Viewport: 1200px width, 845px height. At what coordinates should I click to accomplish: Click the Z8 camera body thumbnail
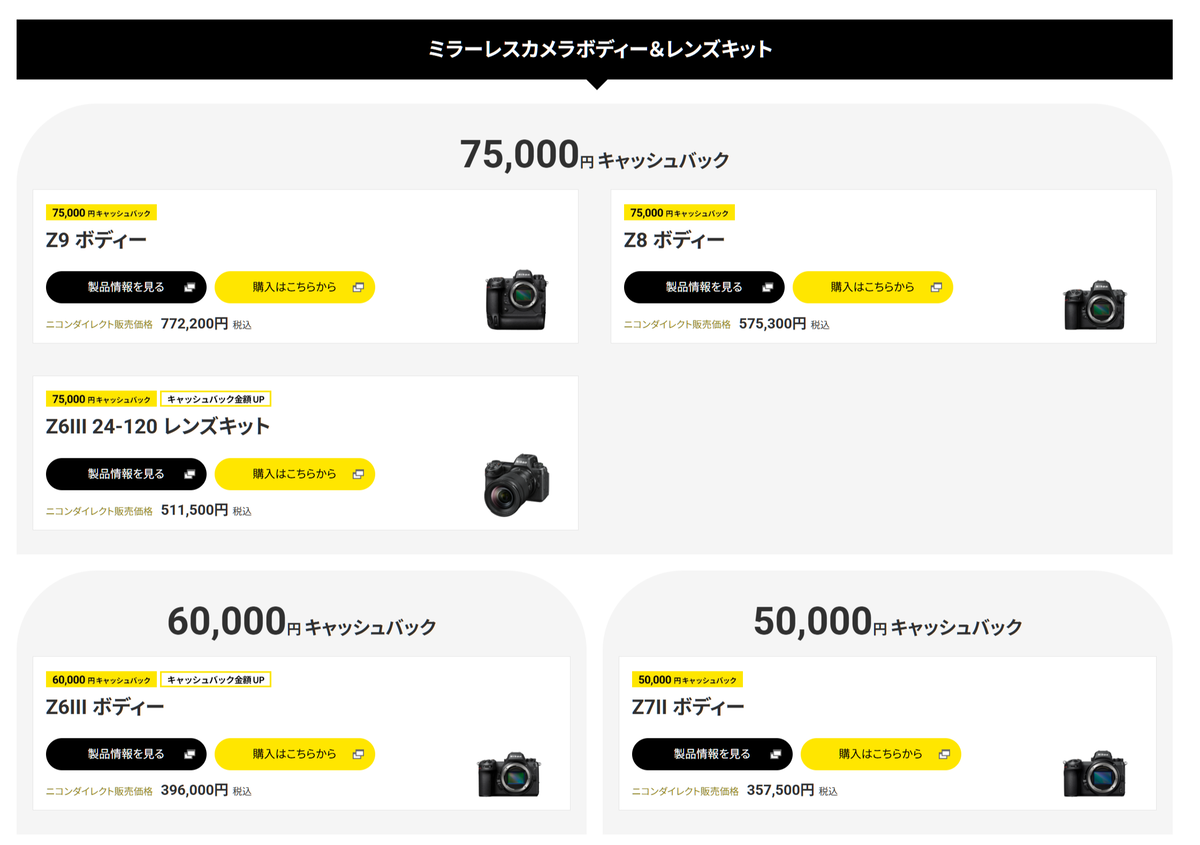click(1094, 304)
